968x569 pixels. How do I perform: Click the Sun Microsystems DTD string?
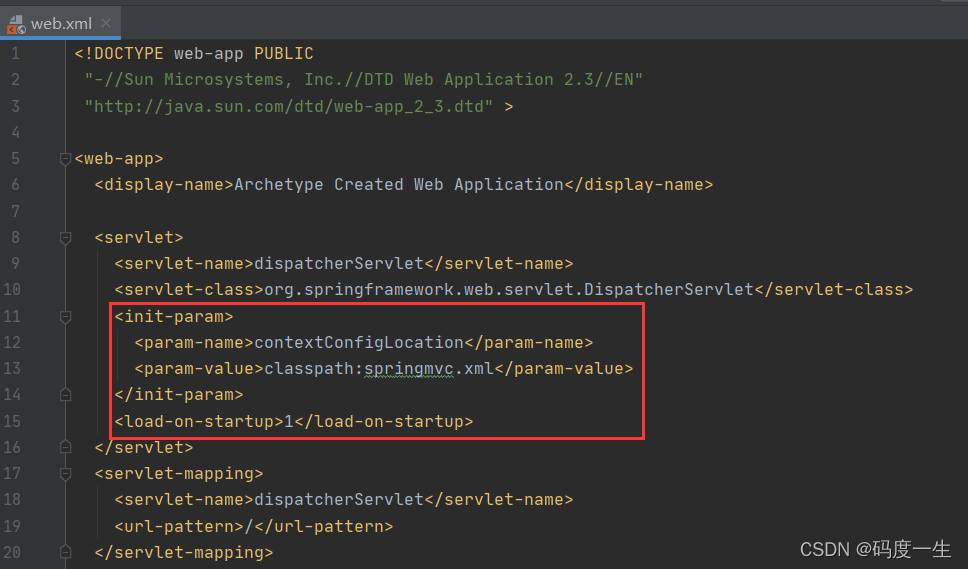tap(364, 80)
